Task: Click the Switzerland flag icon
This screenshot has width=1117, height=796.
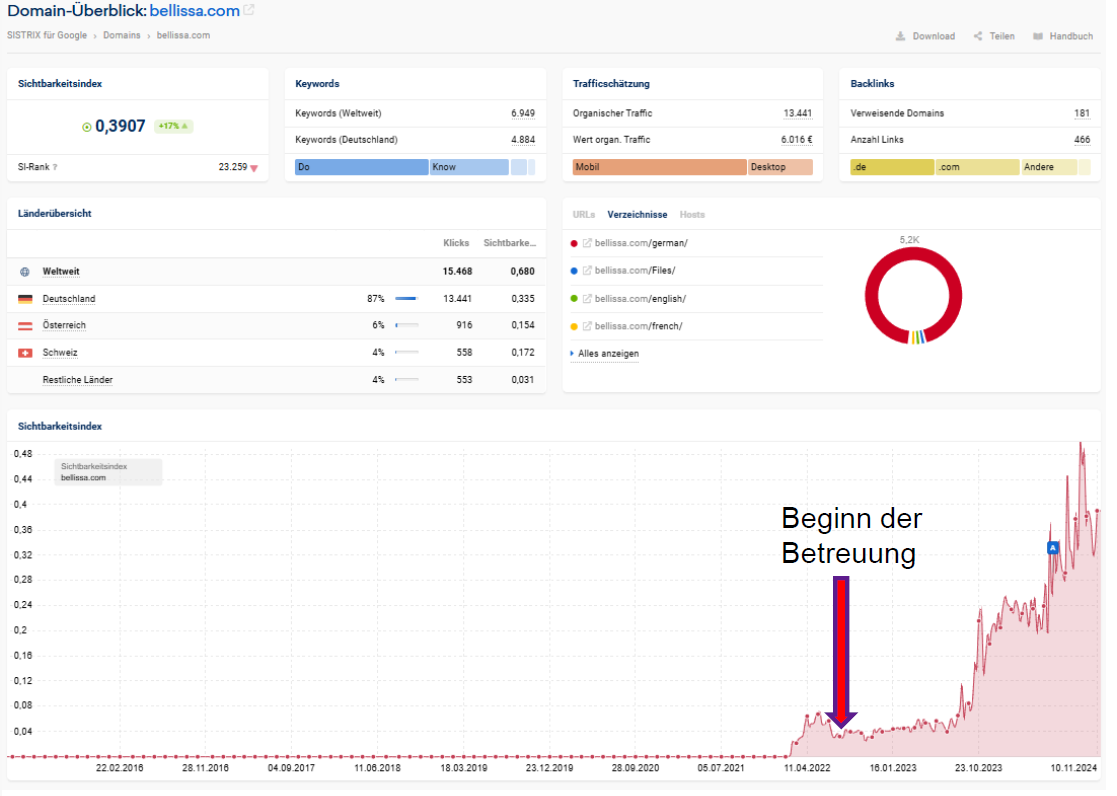Action: coord(25,353)
